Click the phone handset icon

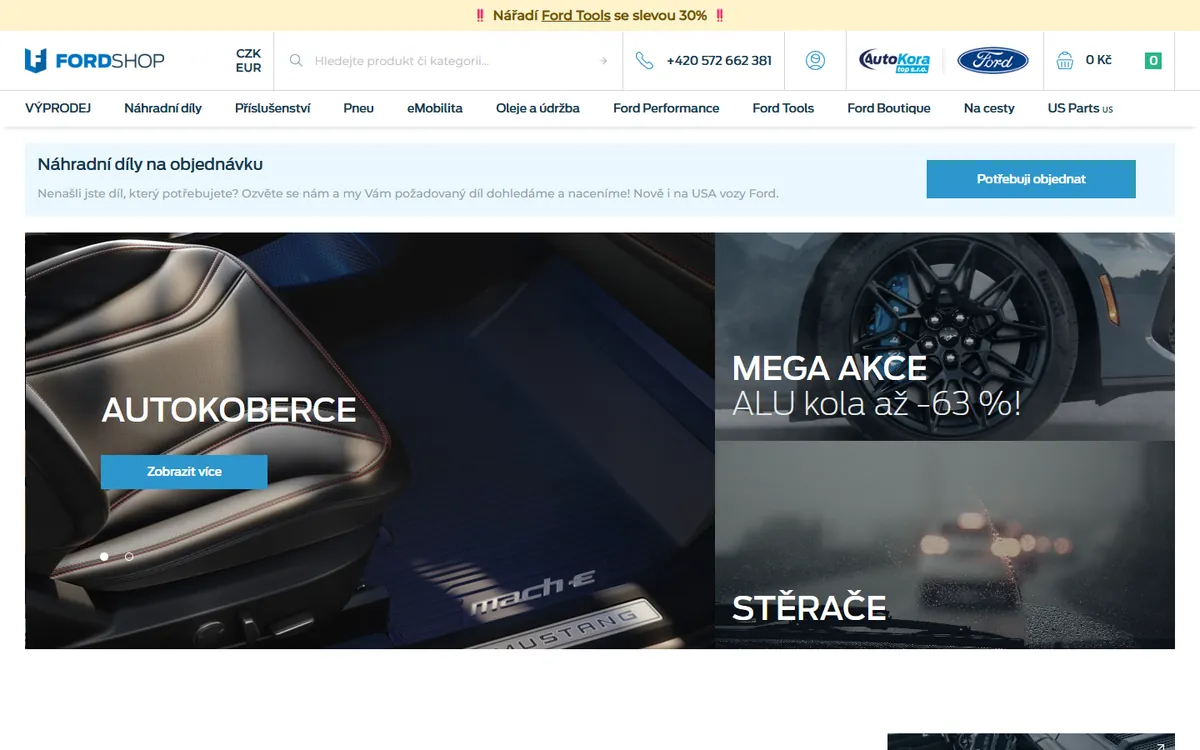(644, 61)
